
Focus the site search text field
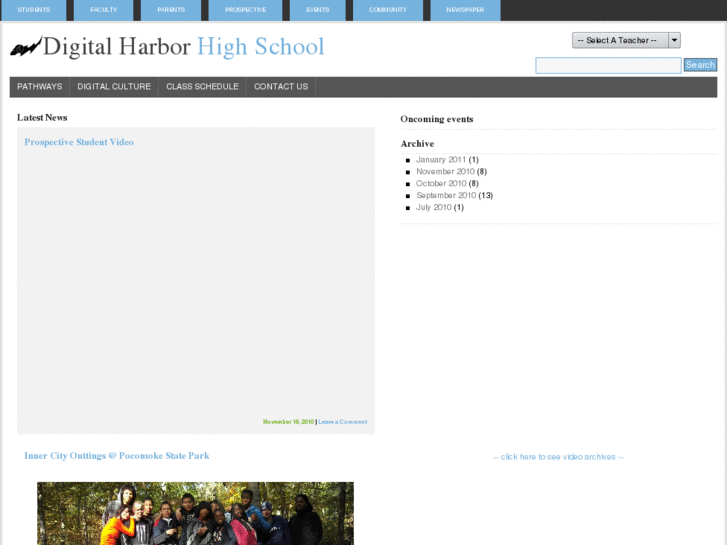click(608, 65)
